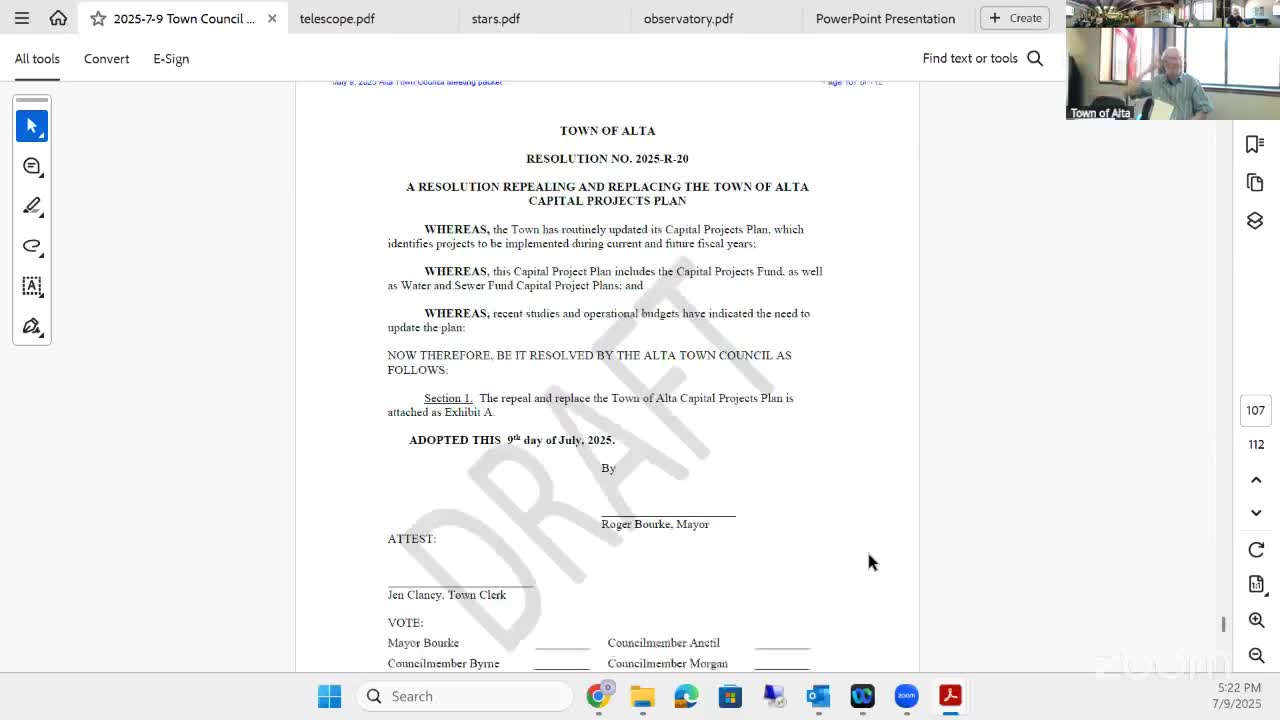Image resolution: width=1280 pixels, height=720 pixels.
Task: Choose the Add text box tool
Action: point(32,286)
